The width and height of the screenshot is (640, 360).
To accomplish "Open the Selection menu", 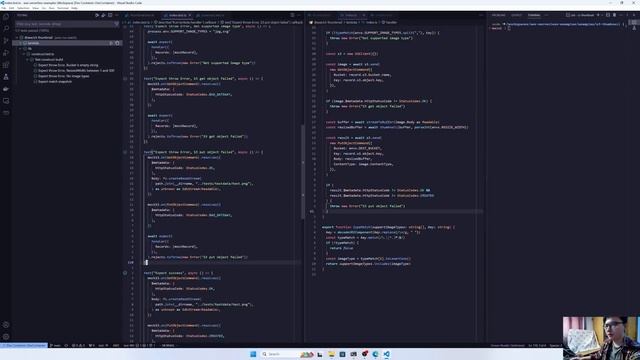I will (23, 8).
